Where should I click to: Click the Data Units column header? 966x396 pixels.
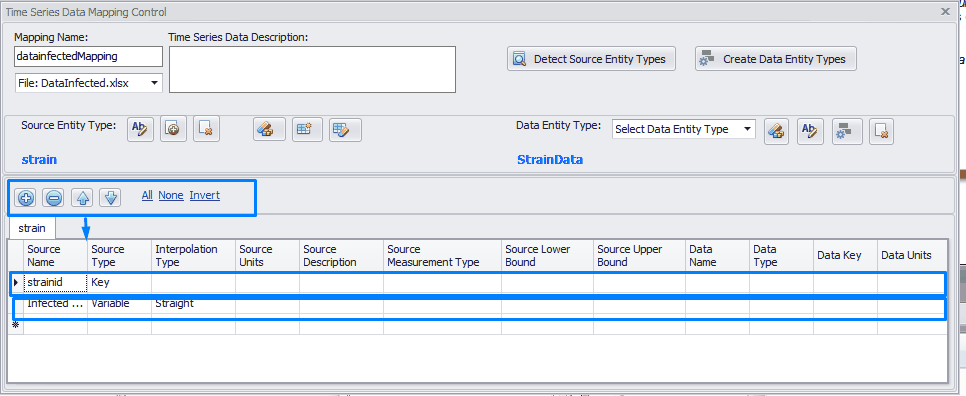click(x=912, y=256)
